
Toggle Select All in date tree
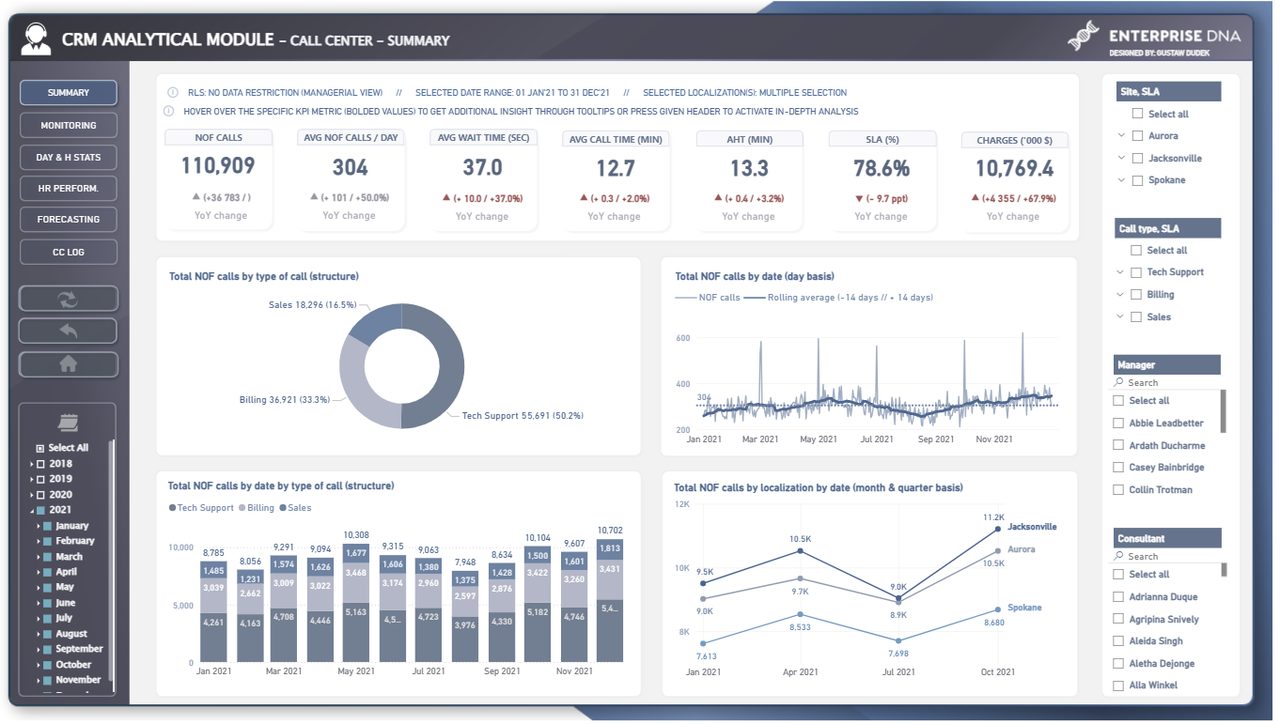pyautogui.click(x=40, y=448)
